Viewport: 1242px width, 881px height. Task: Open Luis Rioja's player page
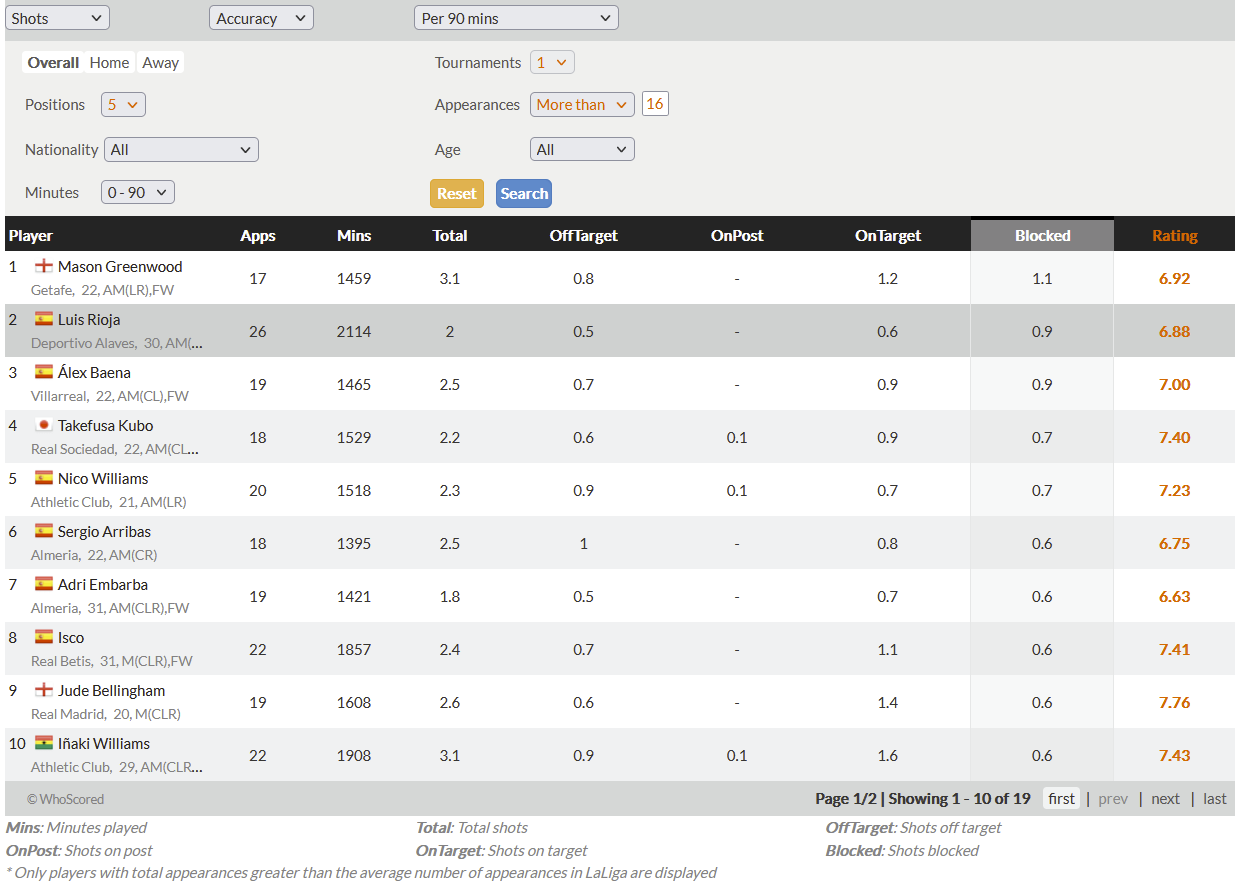[89, 319]
